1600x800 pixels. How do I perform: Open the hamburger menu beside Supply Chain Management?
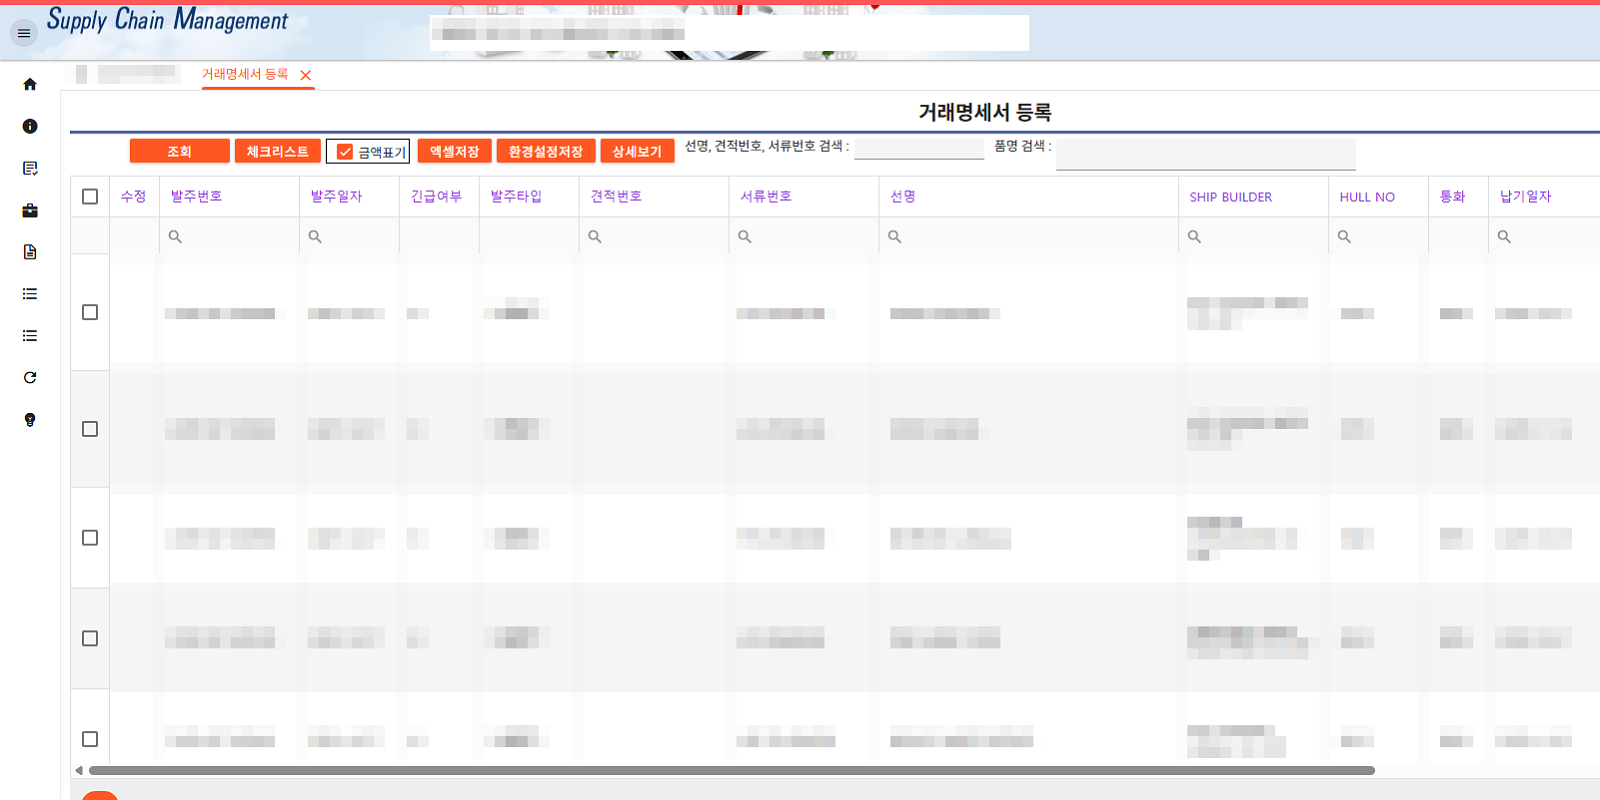click(x=24, y=33)
